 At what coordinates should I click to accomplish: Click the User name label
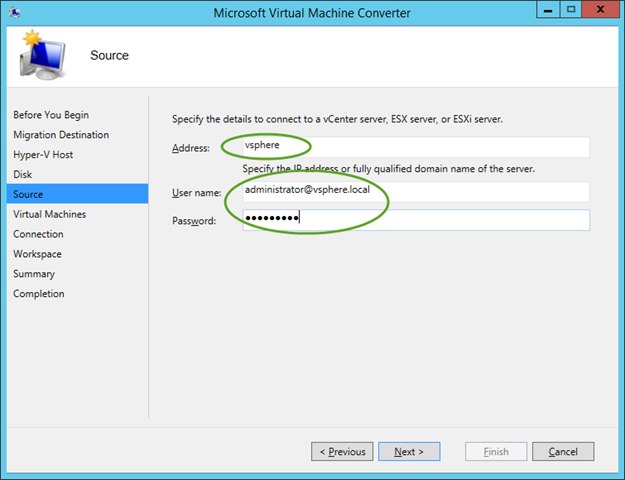(197, 193)
